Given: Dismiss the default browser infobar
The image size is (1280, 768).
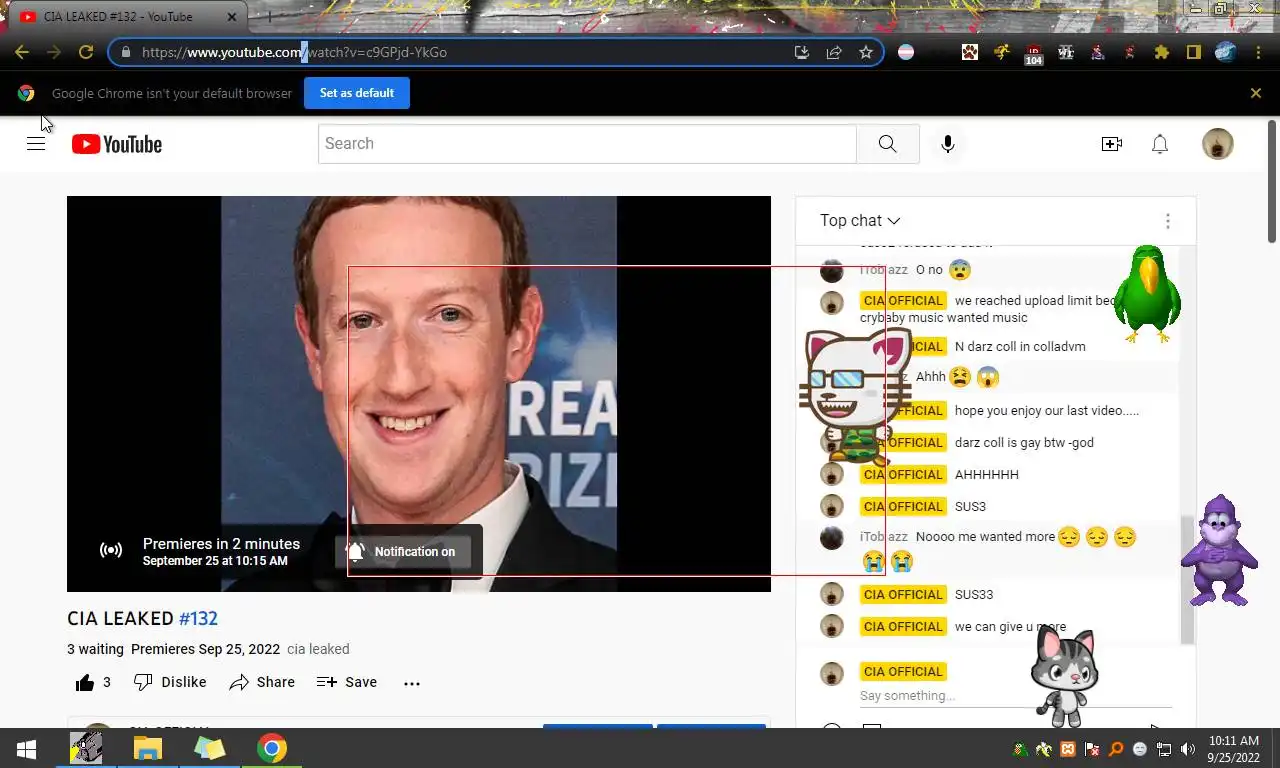Looking at the screenshot, I should point(1256,93).
